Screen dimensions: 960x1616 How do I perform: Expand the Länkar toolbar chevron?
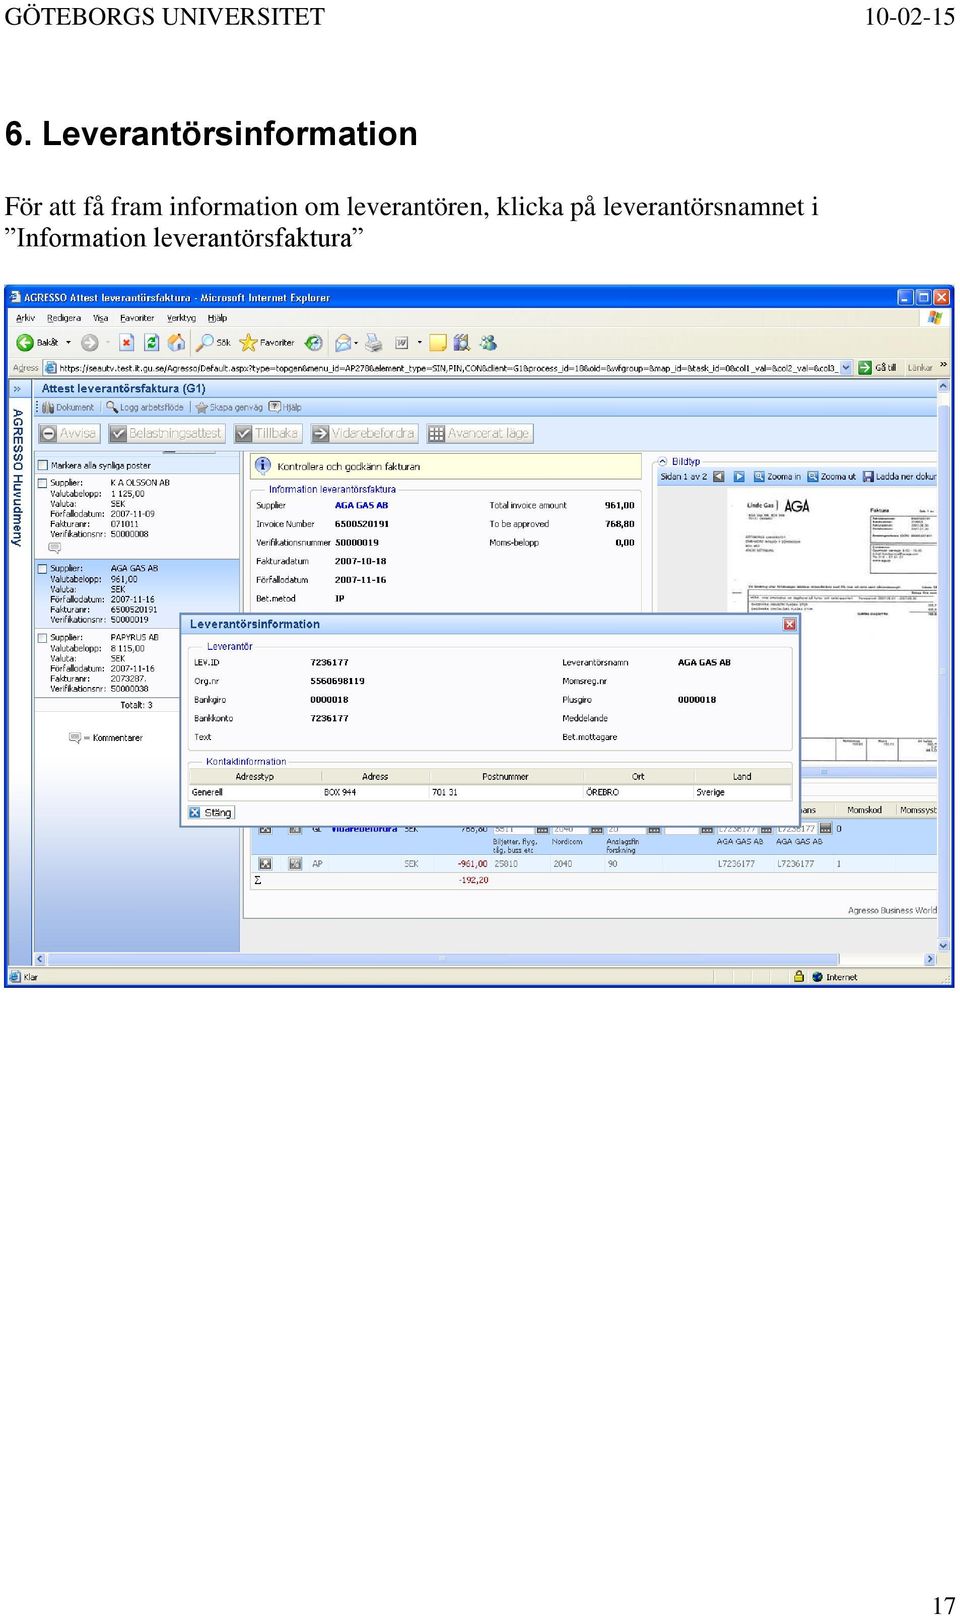coord(943,366)
